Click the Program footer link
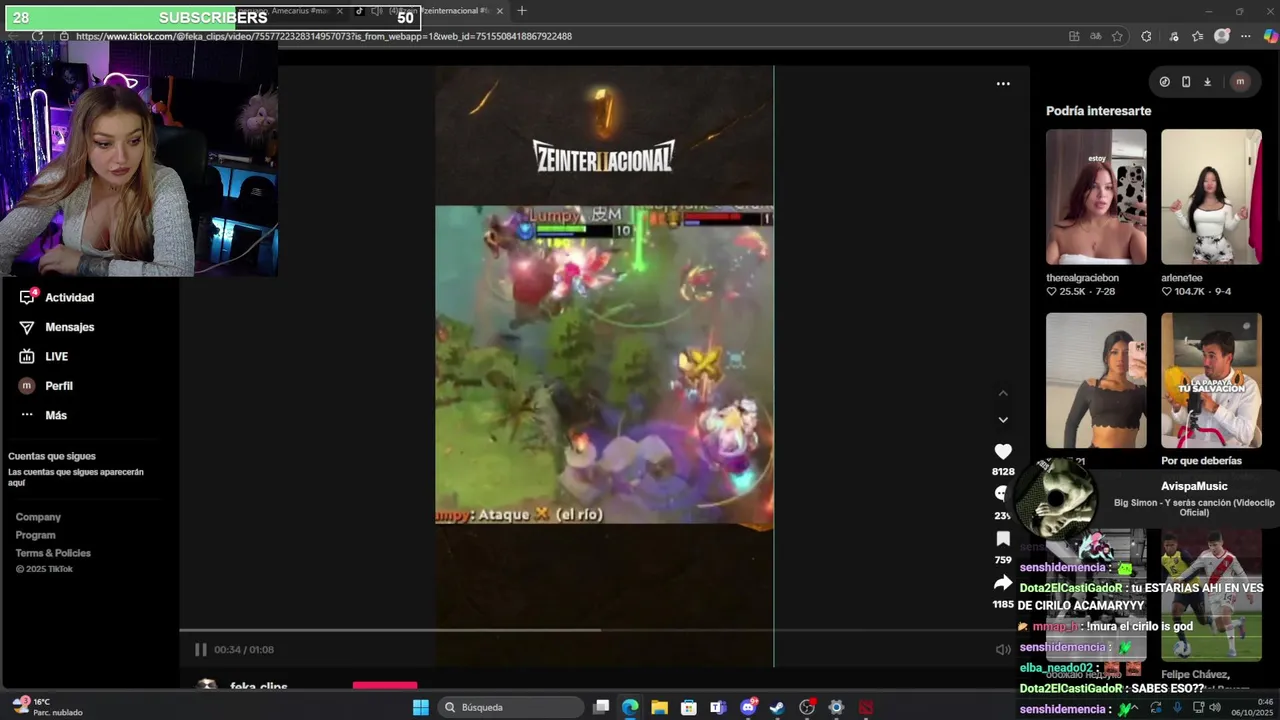This screenshot has height=720, width=1280. pos(35,535)
